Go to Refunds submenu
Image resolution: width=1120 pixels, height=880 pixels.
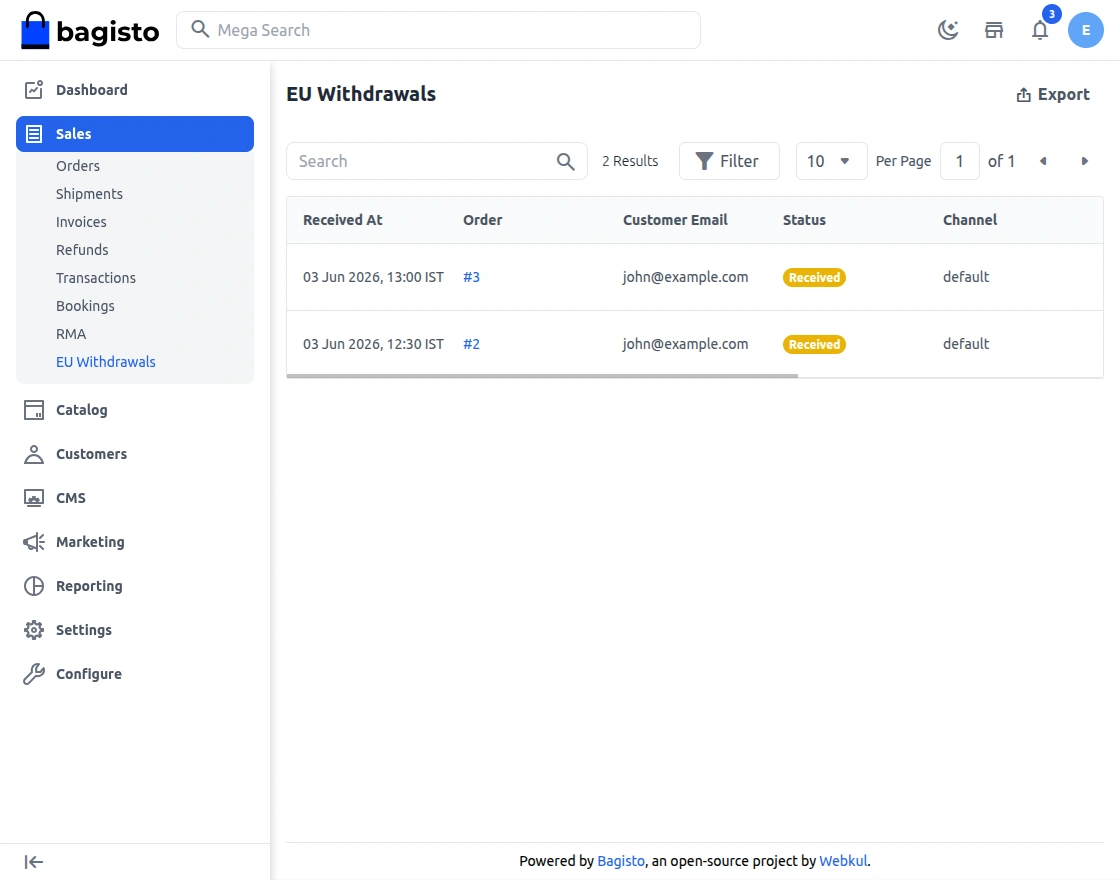tap(82, 250)
